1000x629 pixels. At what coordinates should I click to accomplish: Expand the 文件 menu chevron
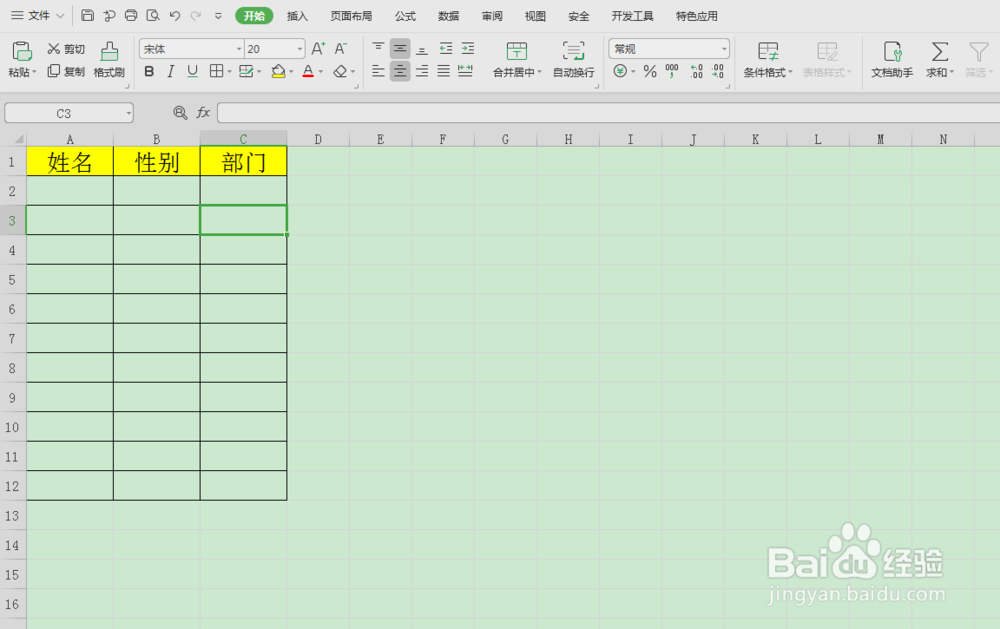61,16
